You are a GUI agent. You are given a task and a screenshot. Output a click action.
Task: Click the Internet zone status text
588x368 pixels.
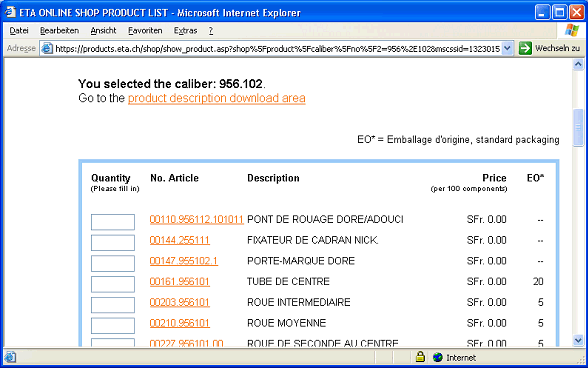(461, 357)
